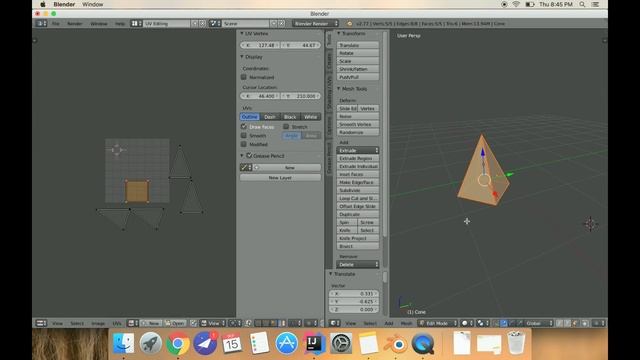Enable the Smooth checkbox

coord(244,136)
